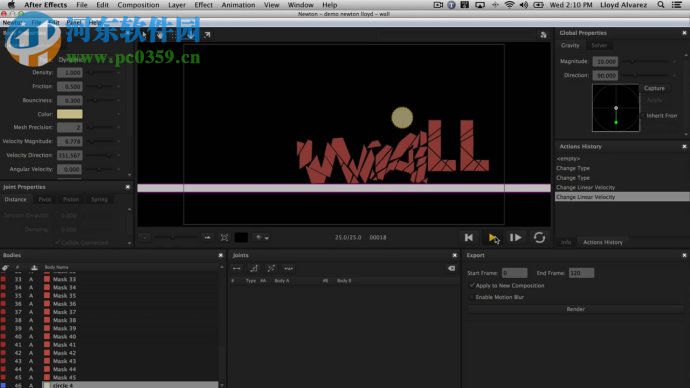Select the Actions History bottom tab
Image resolution: width=690 pixels, height=388 pixels.
(603, 242)
